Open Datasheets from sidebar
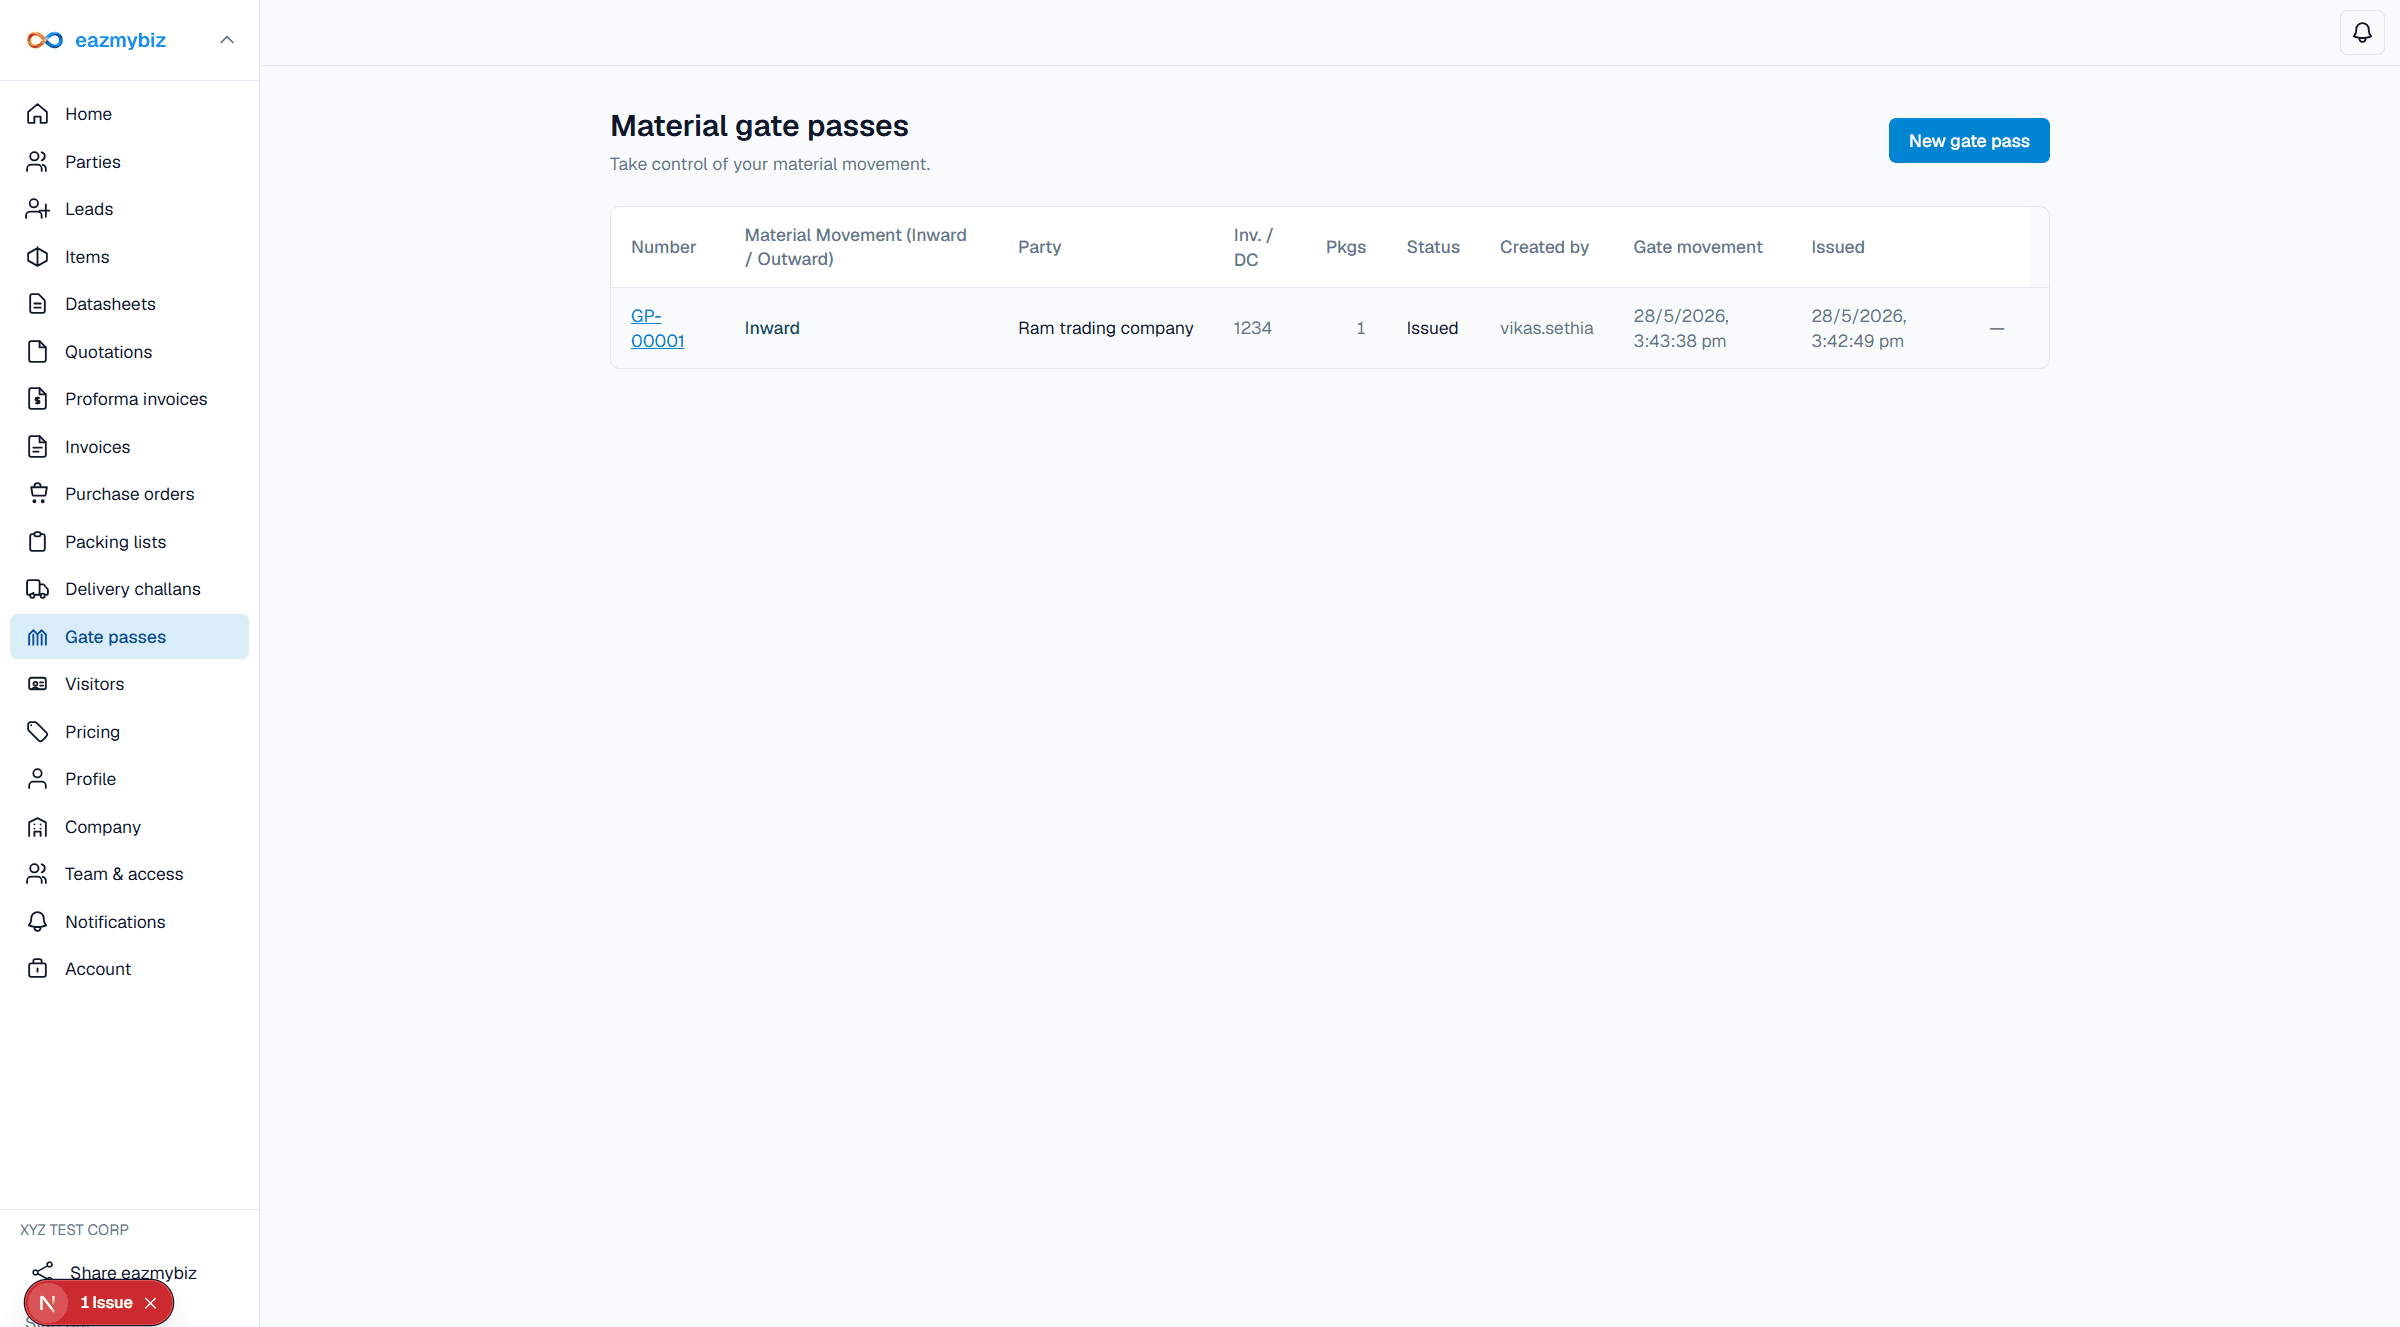 tap(129, 304)
